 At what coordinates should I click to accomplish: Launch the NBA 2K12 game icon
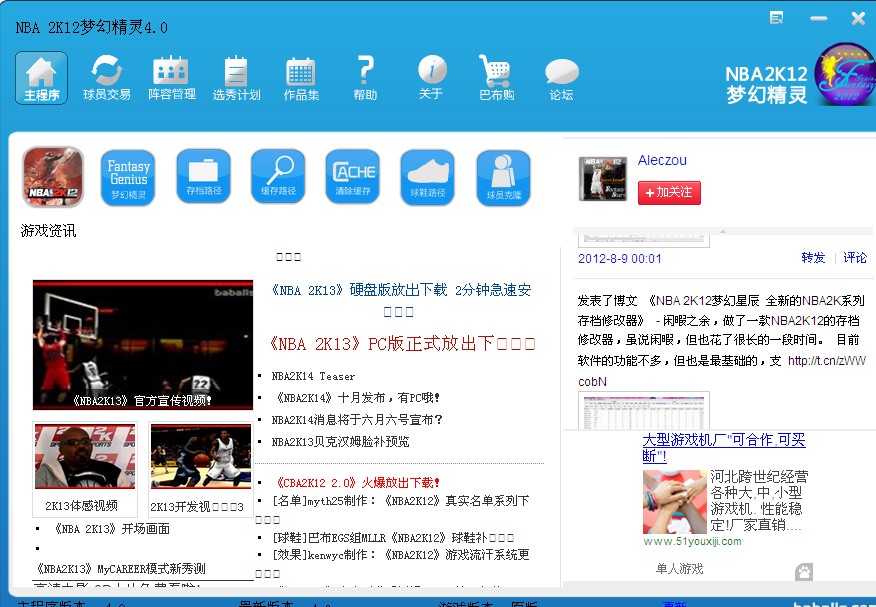point(53,177)
